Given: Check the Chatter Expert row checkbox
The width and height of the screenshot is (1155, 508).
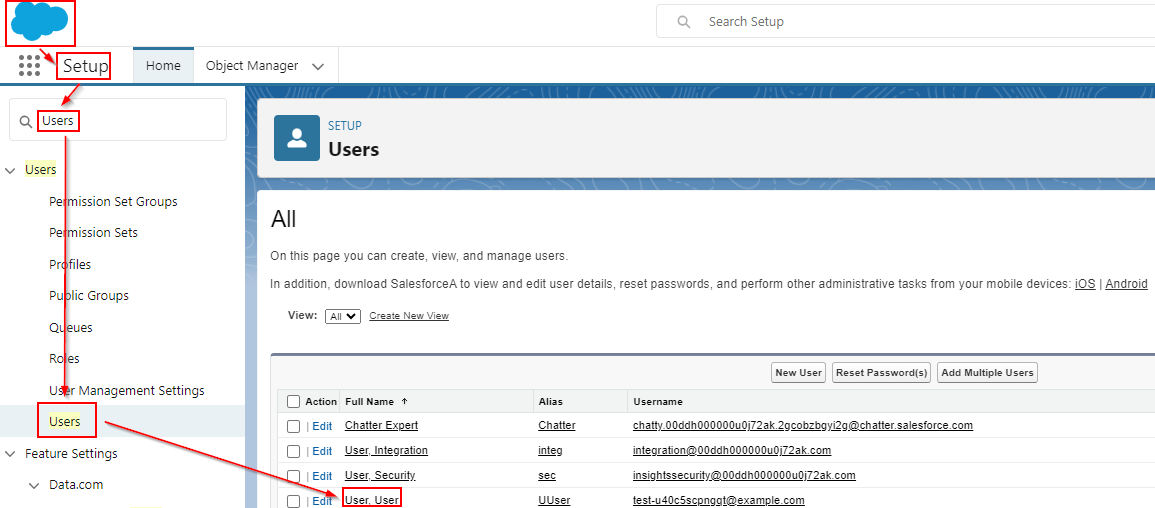Looking at the screenshot, I should point(293,426).
